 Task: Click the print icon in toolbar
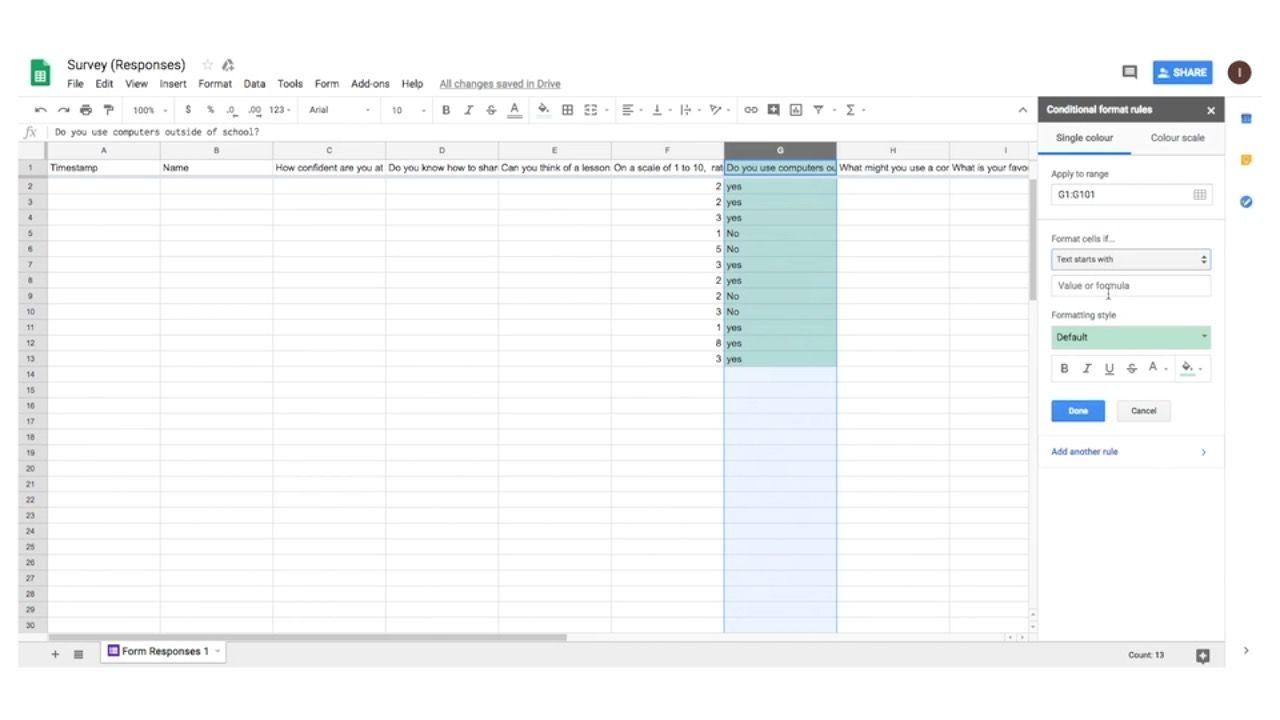pyautogui.click(x=86, y=110)
